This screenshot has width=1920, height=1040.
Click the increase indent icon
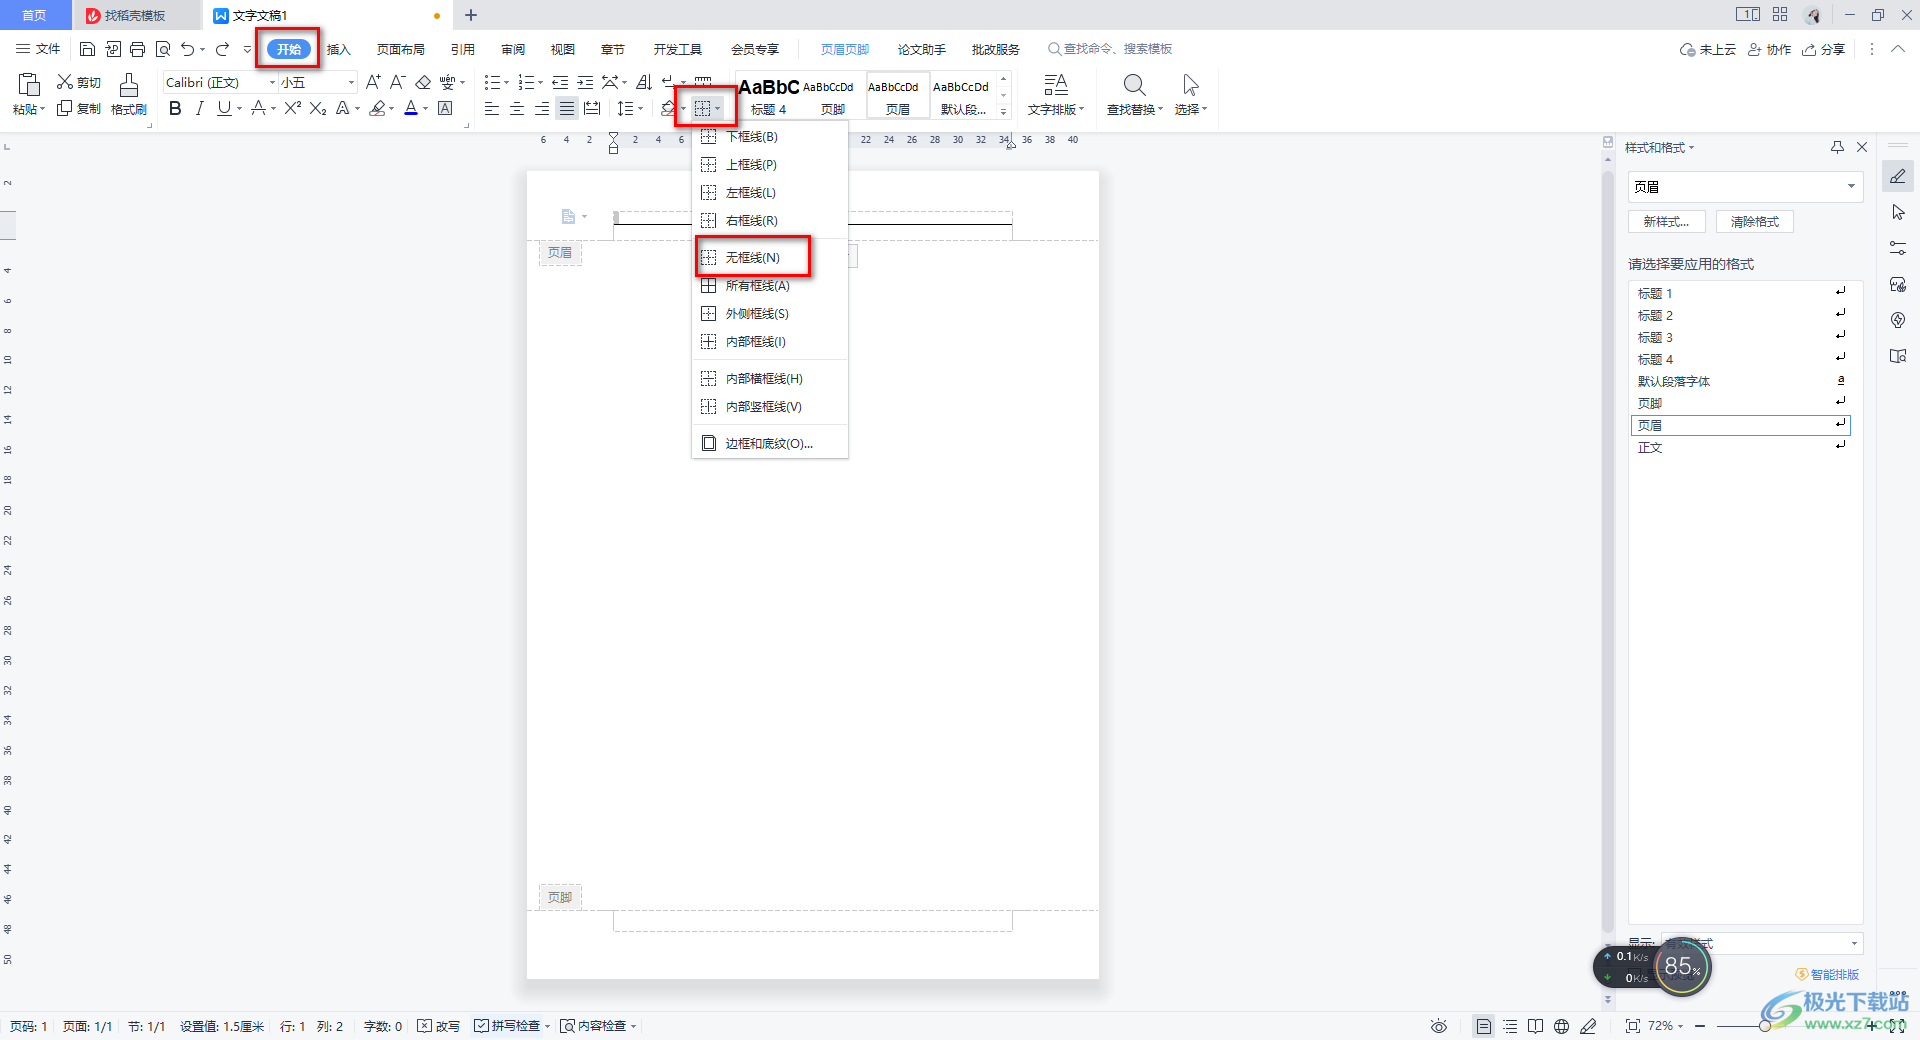point(585,82)
